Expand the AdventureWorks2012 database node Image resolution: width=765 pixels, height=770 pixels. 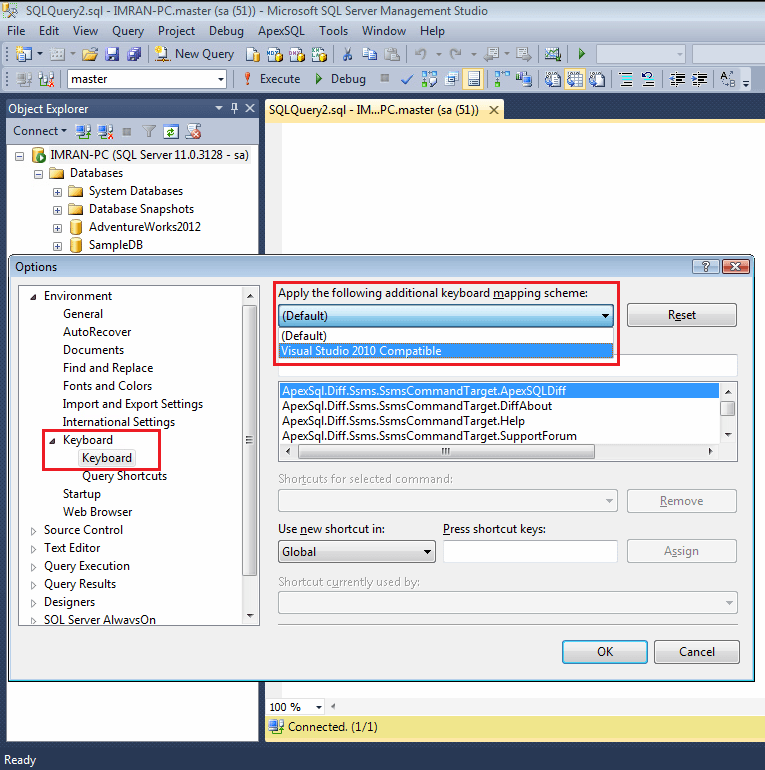click(x=57, y=228)
